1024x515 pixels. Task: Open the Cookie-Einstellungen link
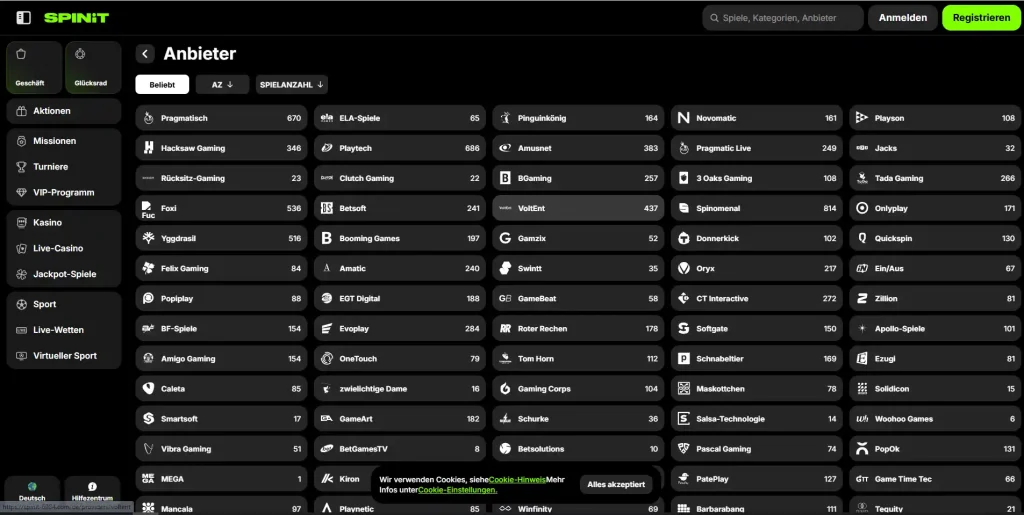click(458, 490)
